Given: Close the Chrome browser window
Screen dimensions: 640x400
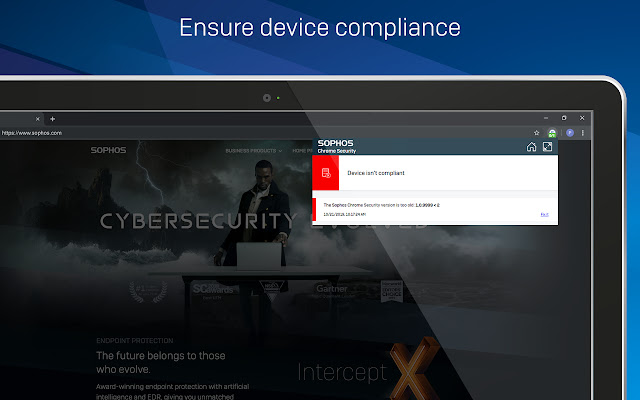Looking at the screenshot, I should point(582,118).
